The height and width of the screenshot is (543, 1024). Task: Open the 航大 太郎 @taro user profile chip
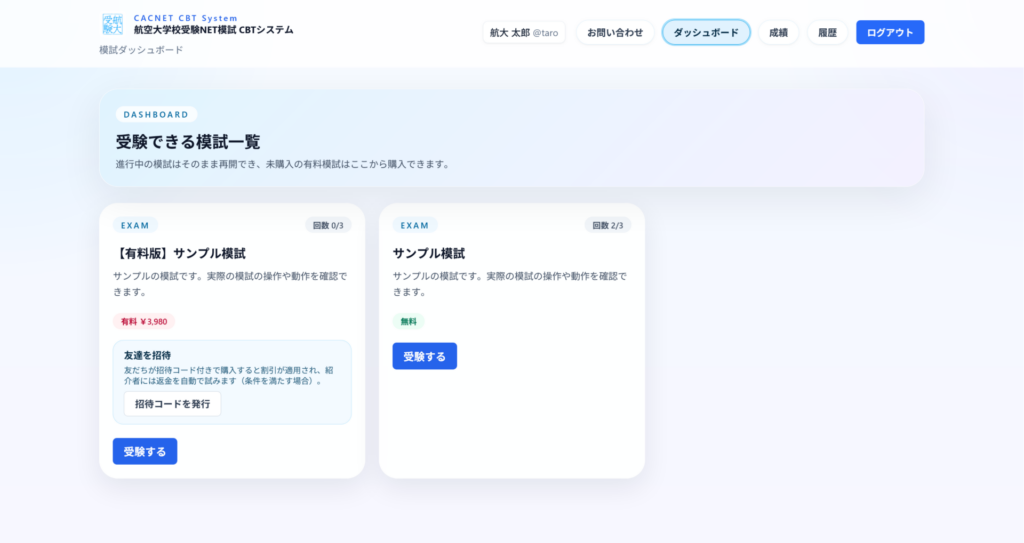pos(523,33)
